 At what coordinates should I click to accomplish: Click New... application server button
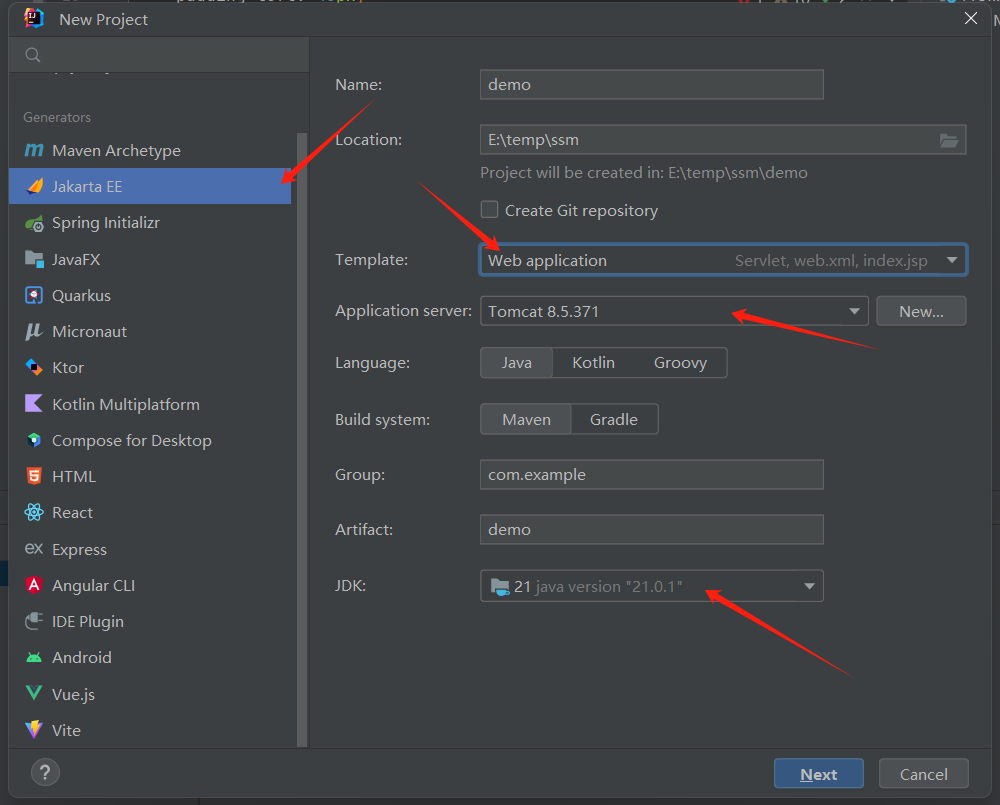[921, 311]
